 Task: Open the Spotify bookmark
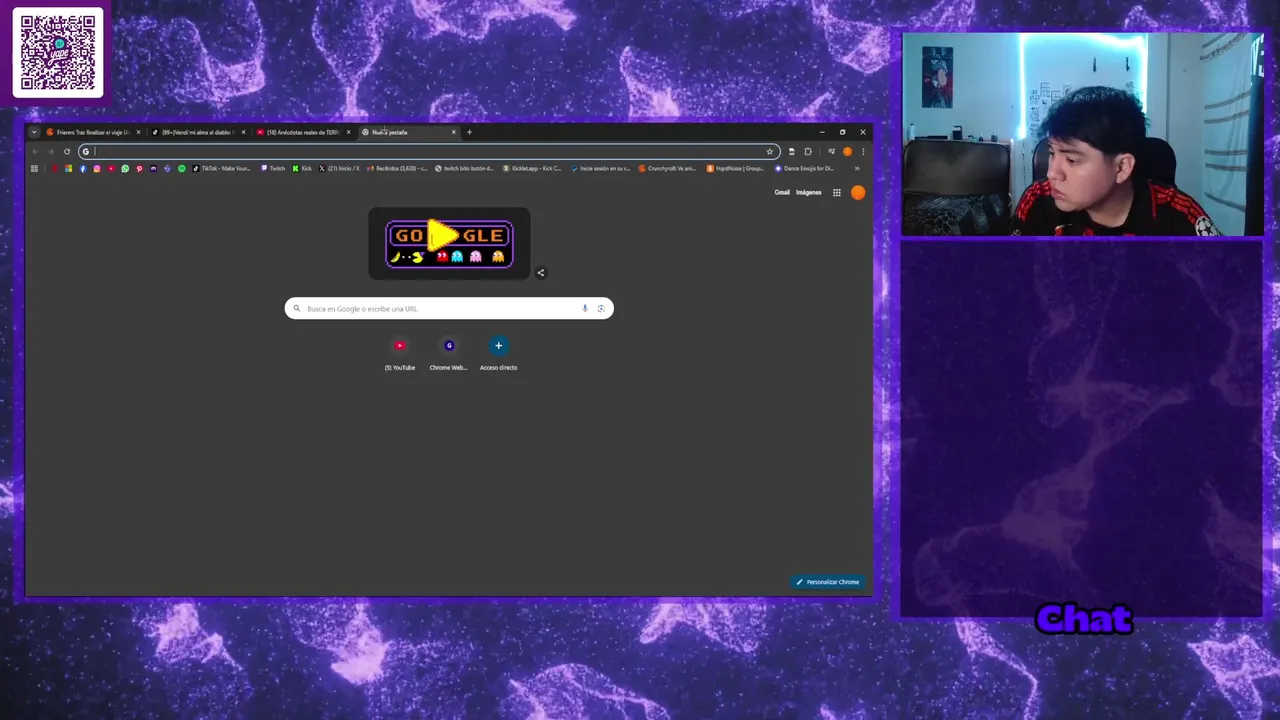point(182,168)
